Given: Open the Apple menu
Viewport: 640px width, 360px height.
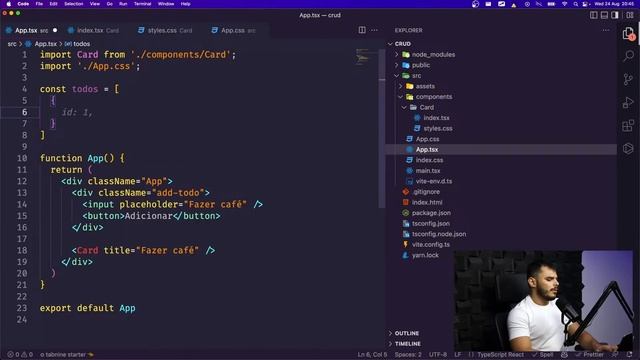Looking at the screenshot, I should tap(9, 4).
